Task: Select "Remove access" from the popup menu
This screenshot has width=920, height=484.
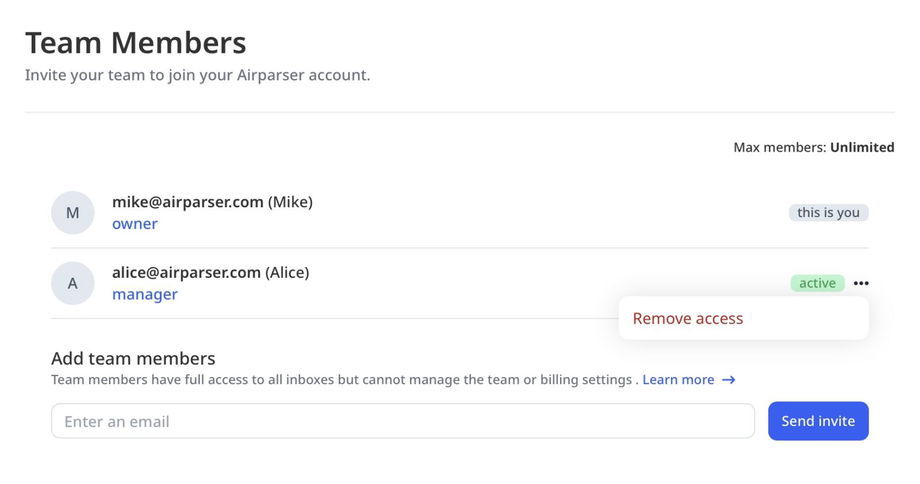Action: [688, 319]
